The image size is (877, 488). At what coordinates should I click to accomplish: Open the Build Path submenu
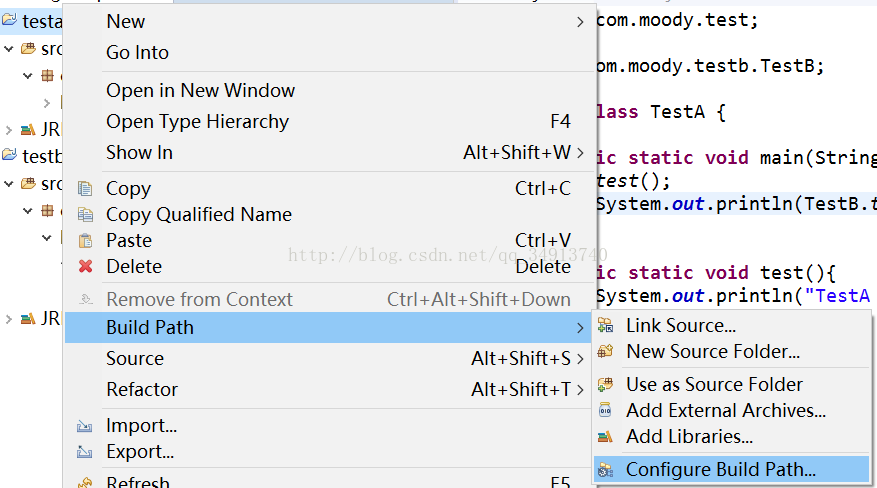(328, 328)
